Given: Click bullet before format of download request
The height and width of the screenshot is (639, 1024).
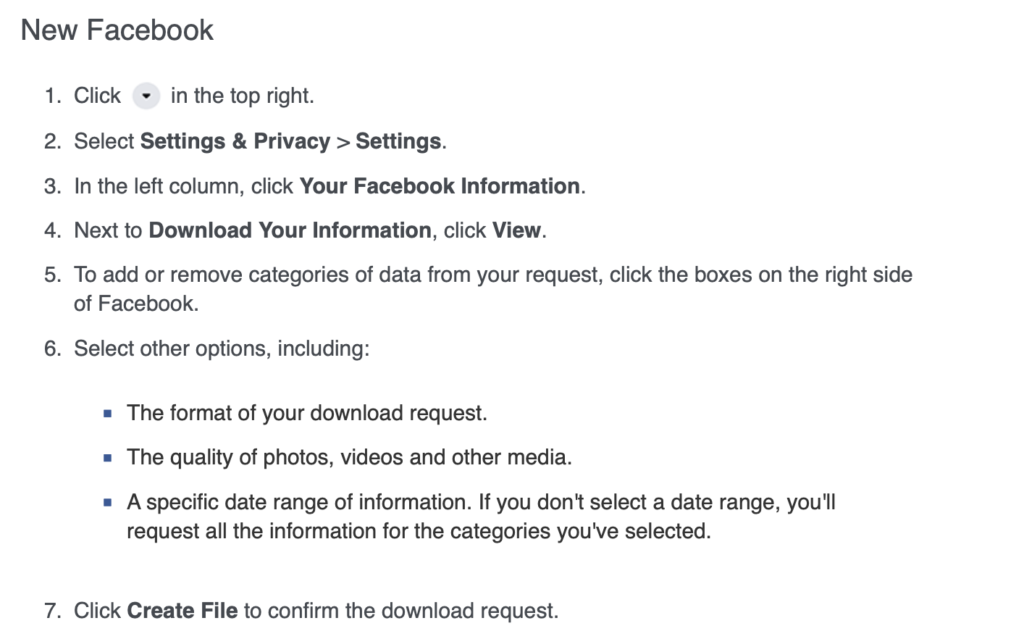Looking at the screenshot, I should coord(108,413).
